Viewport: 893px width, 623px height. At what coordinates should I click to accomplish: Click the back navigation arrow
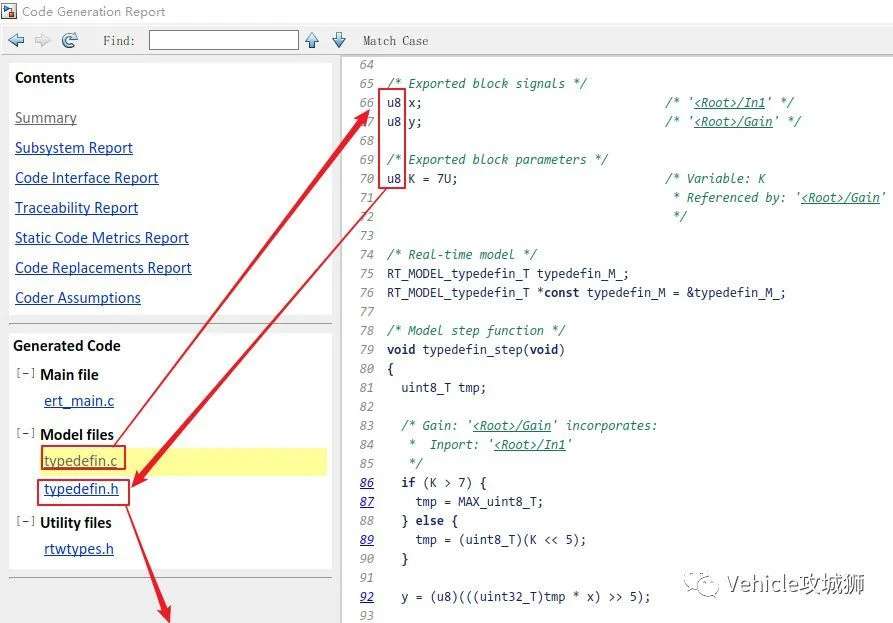[17, 40]
